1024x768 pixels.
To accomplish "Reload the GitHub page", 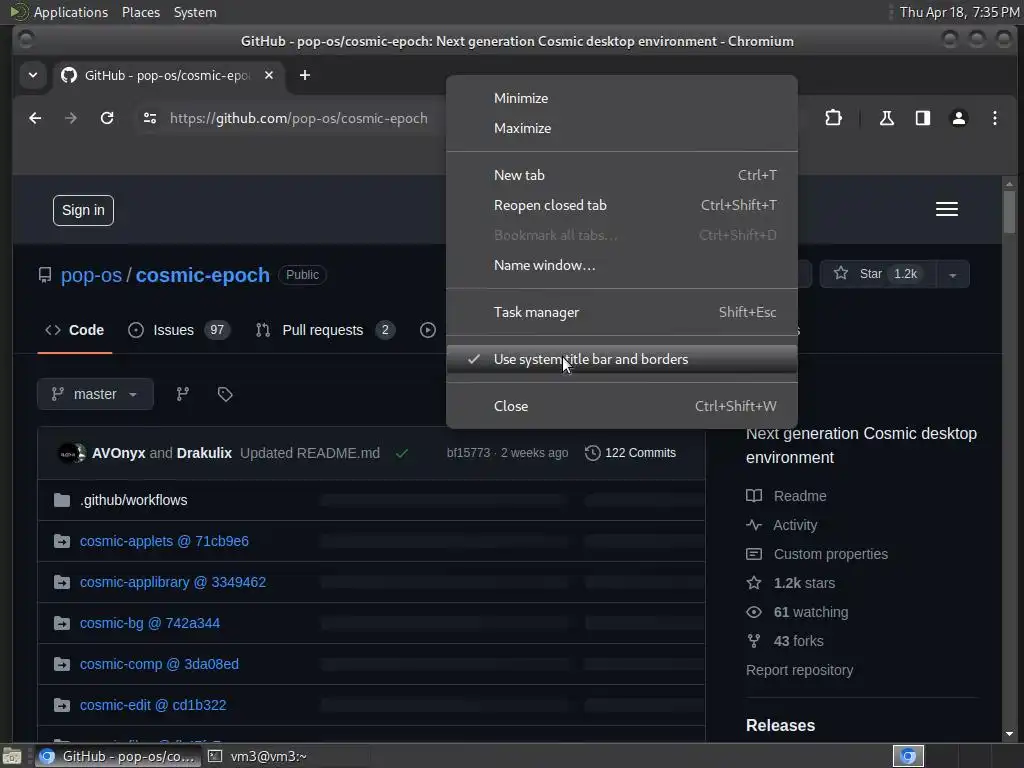I will click(107, 118).
